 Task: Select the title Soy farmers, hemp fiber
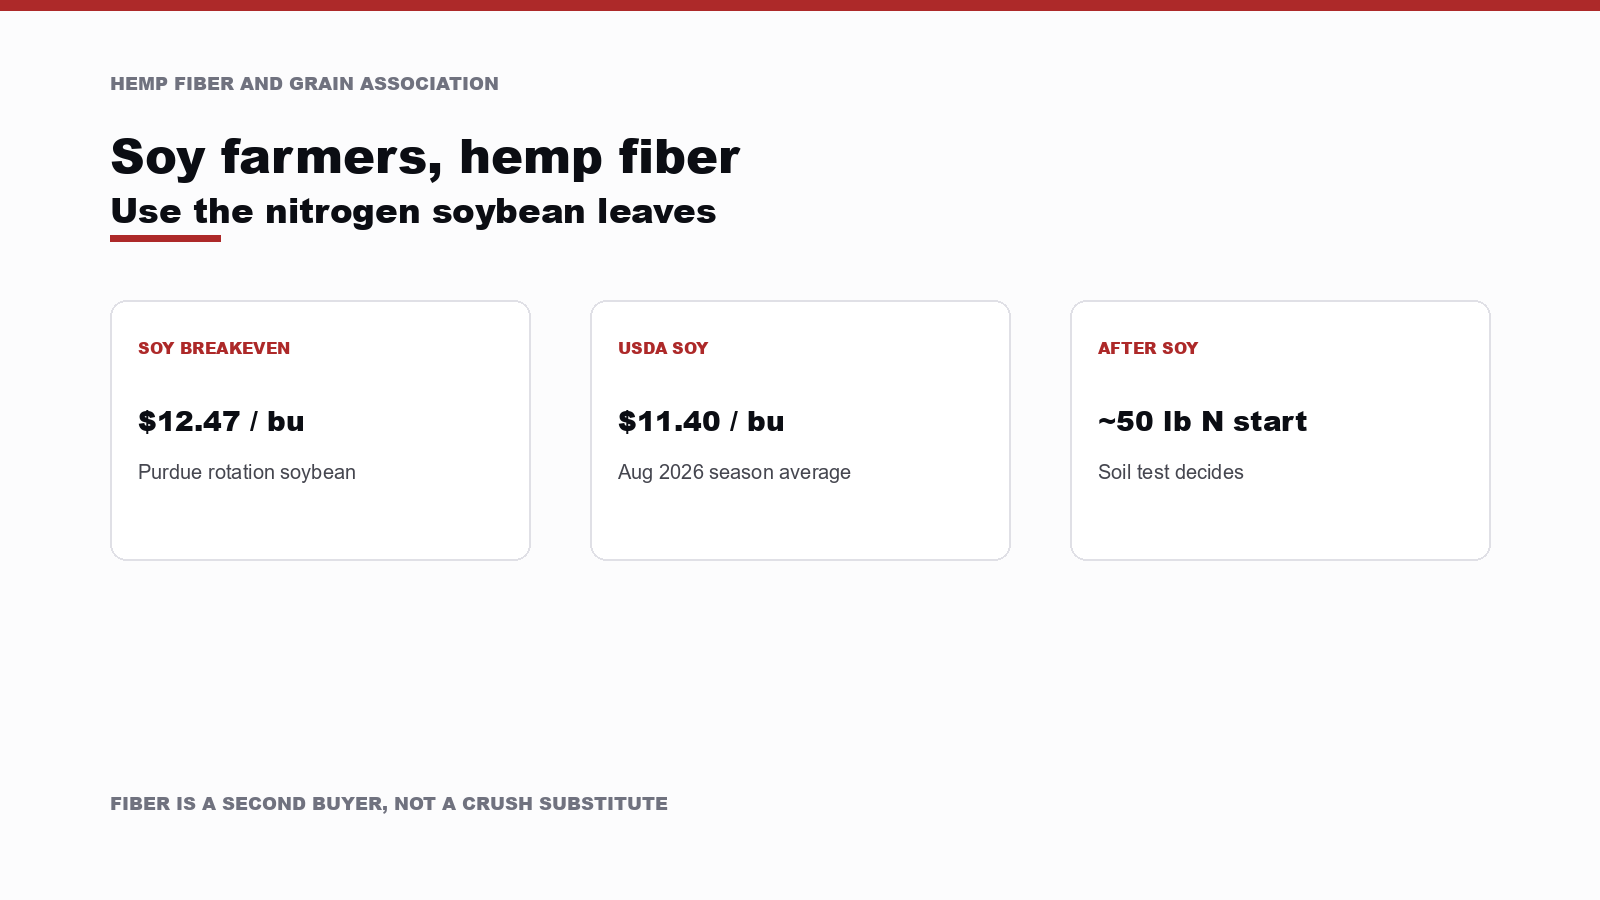[425, 157]
